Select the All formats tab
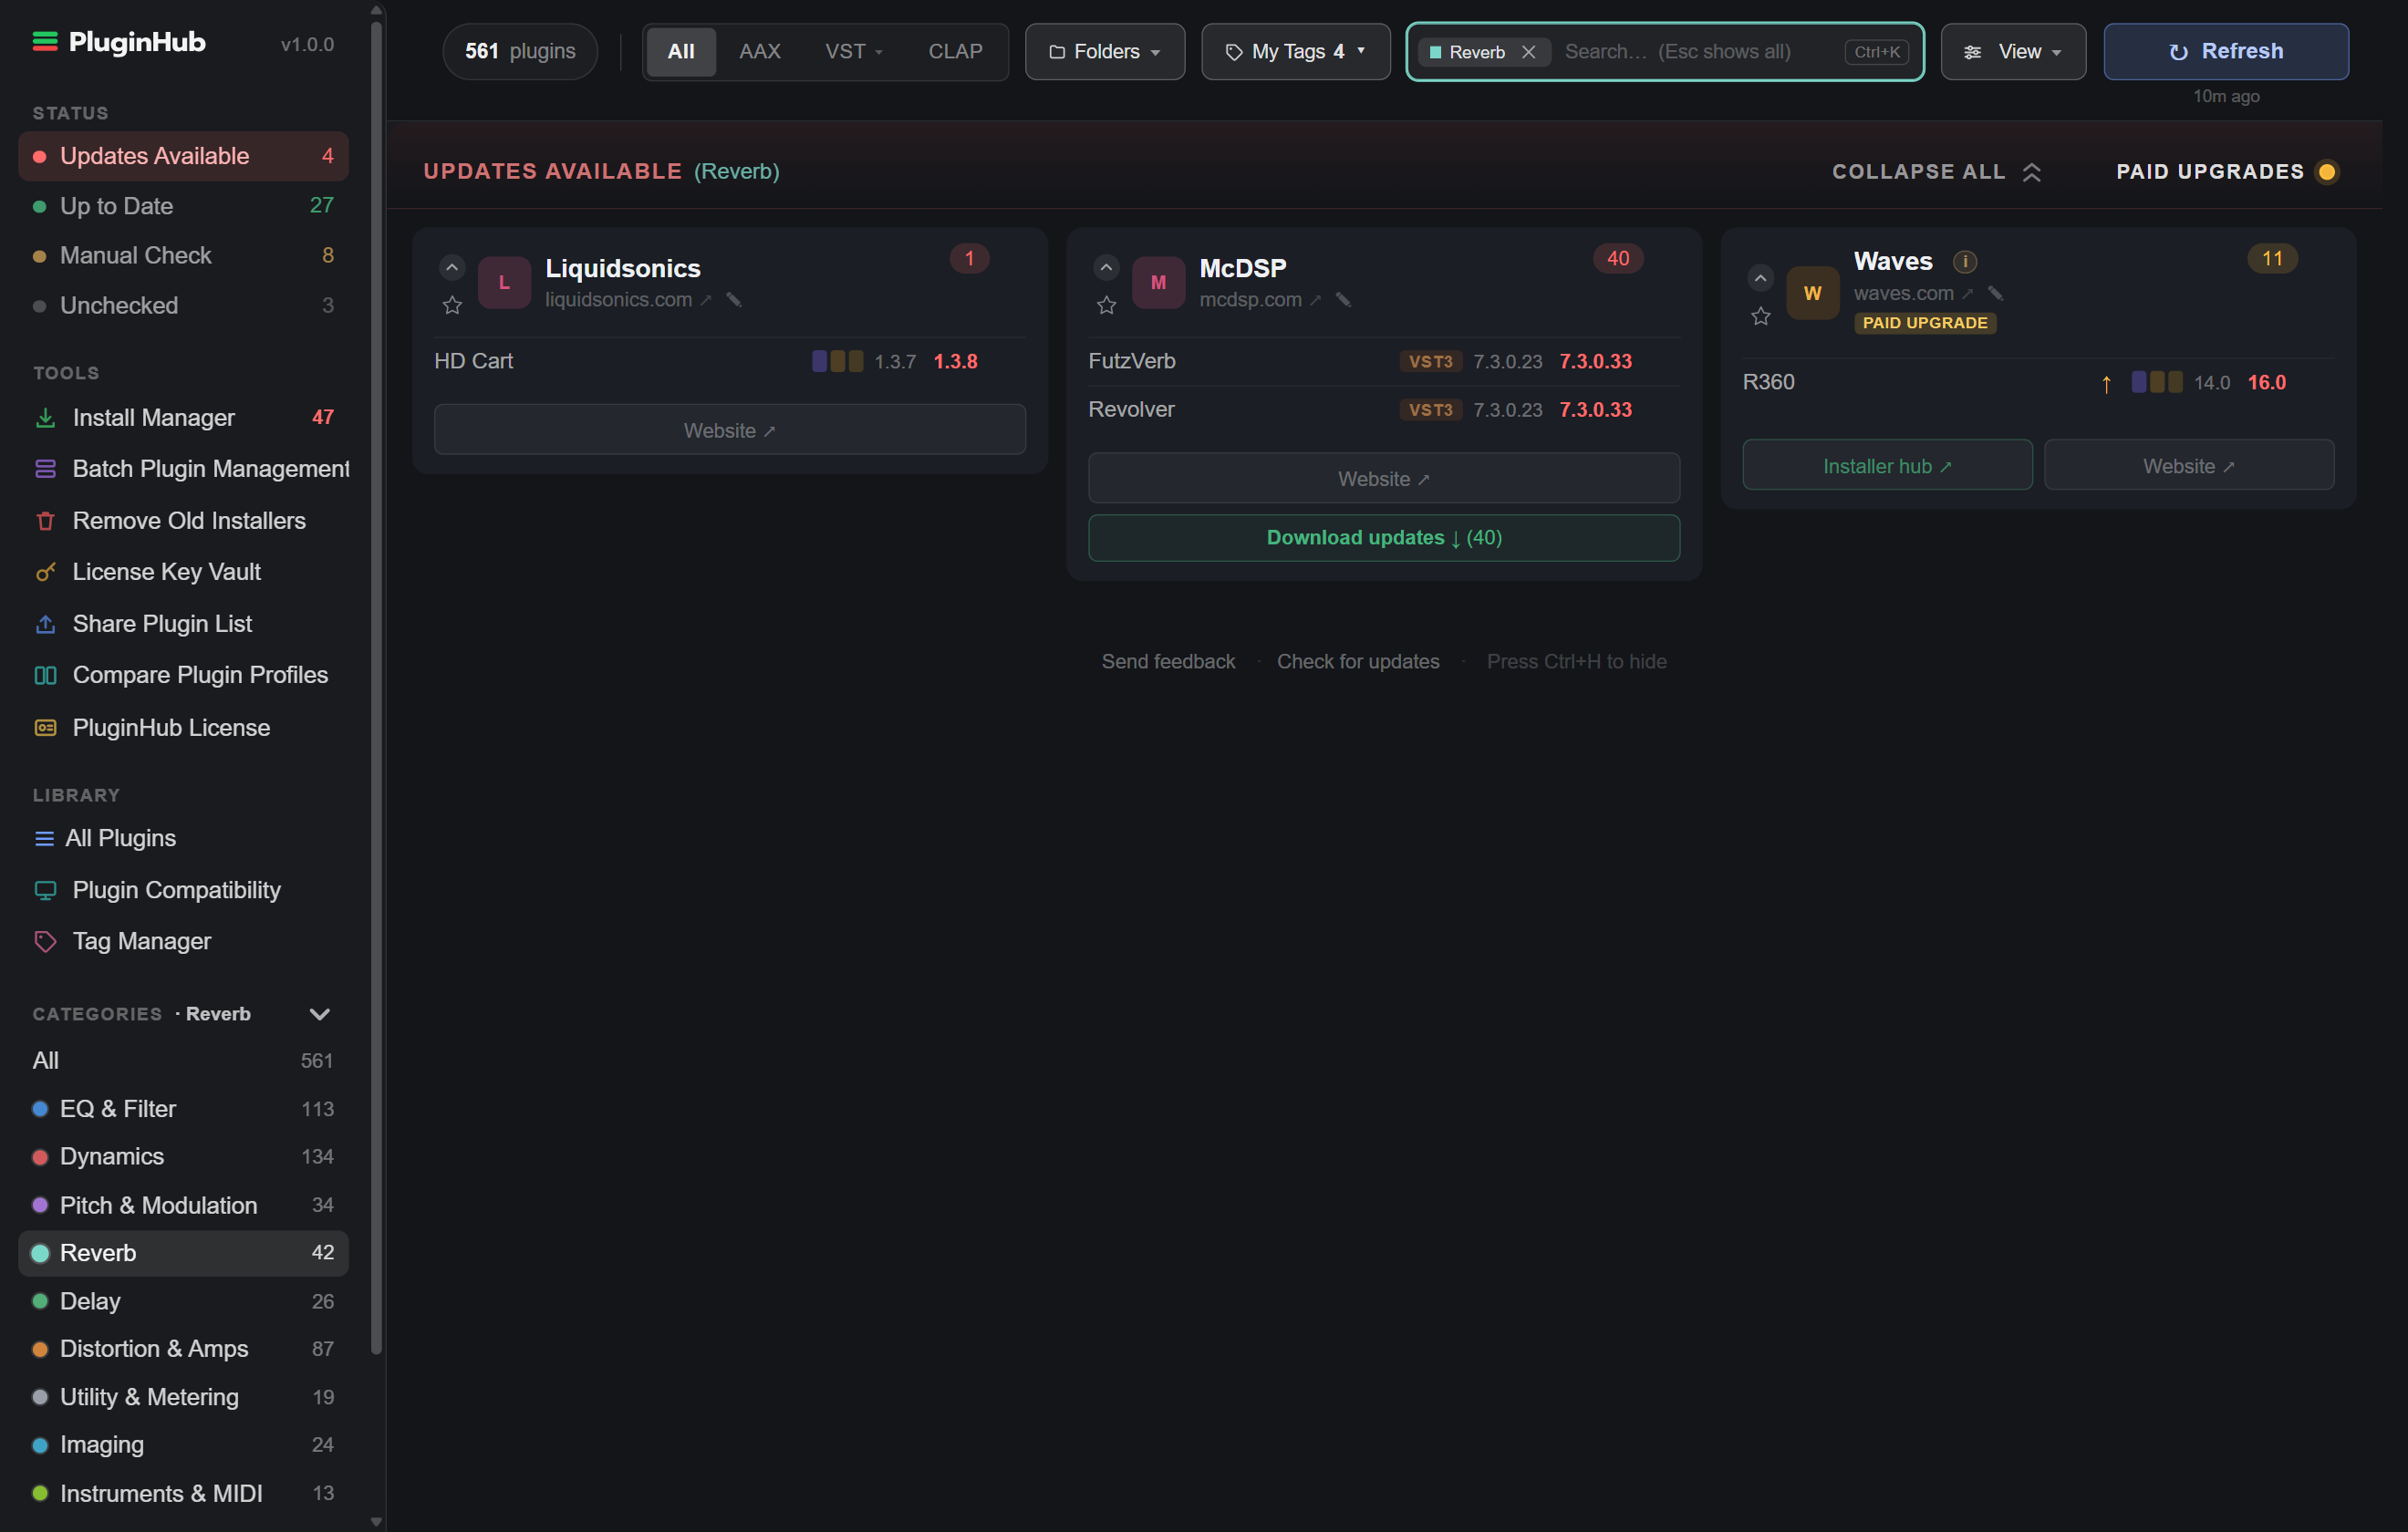 click(x=681, y=52)
